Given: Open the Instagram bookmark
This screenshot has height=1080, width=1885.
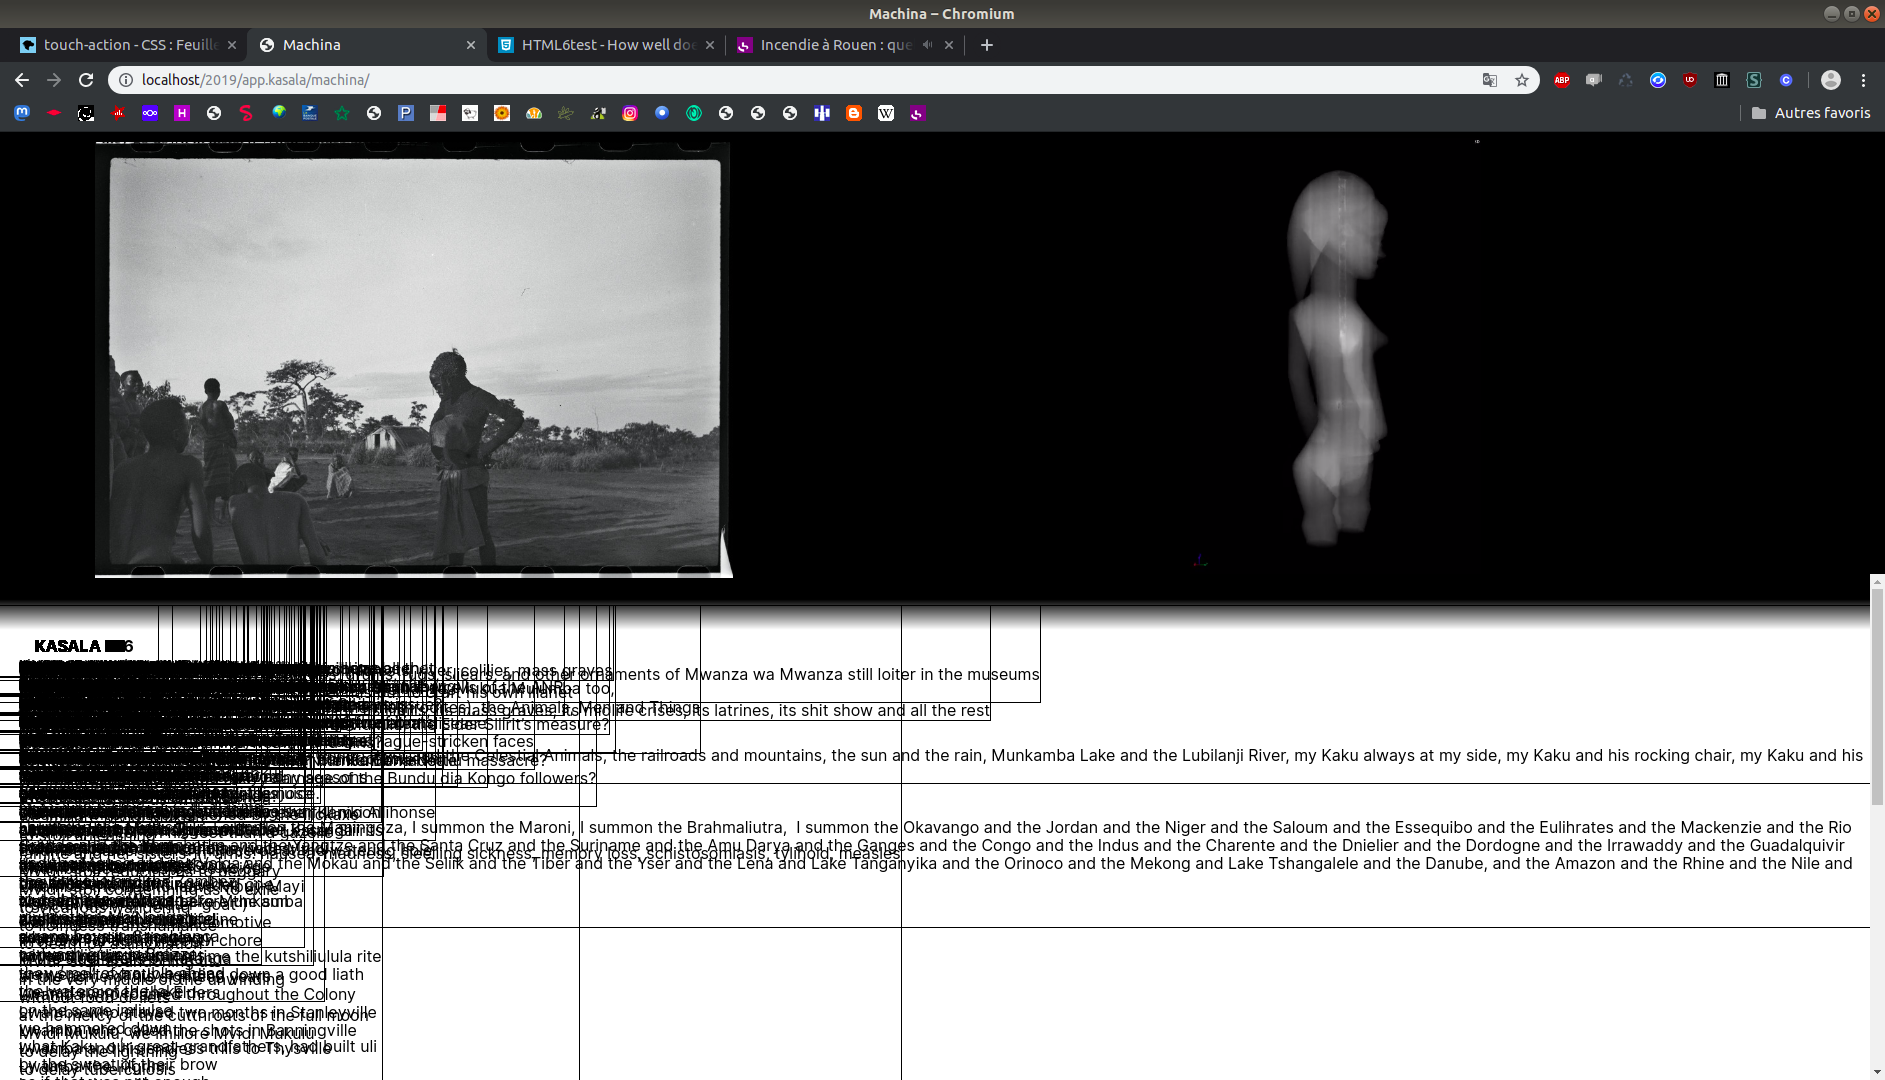Looking at the screenshot, I should [x=630, y=113].
